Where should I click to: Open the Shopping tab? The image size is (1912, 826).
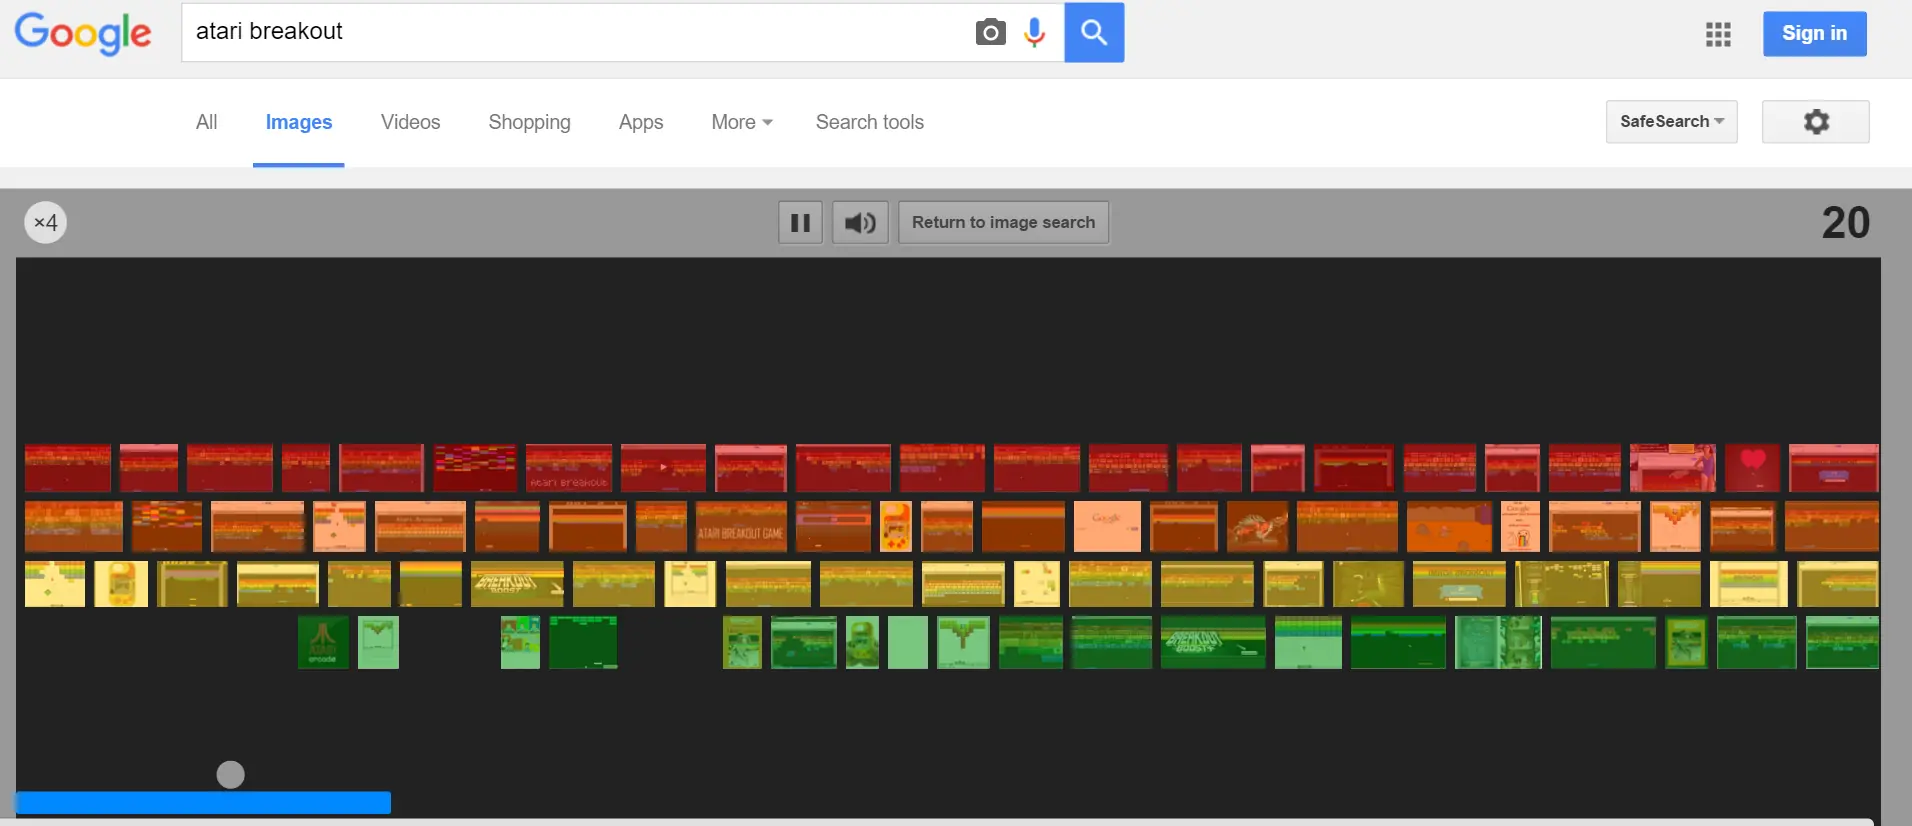[x=529, y=122]
